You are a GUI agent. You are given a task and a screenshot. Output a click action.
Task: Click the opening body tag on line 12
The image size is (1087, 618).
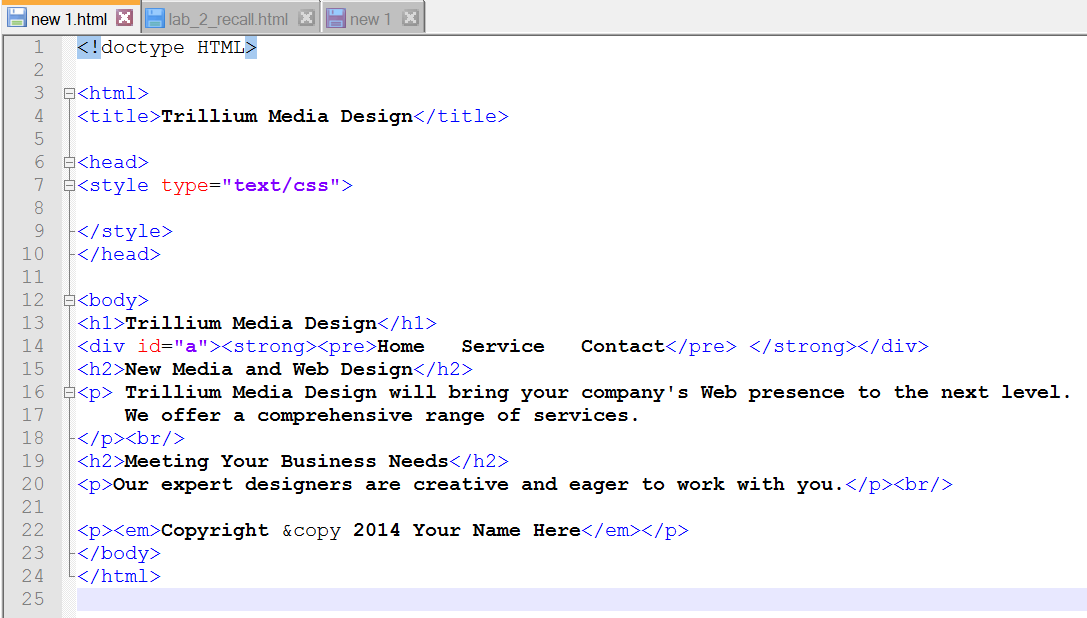pos(112,300)
